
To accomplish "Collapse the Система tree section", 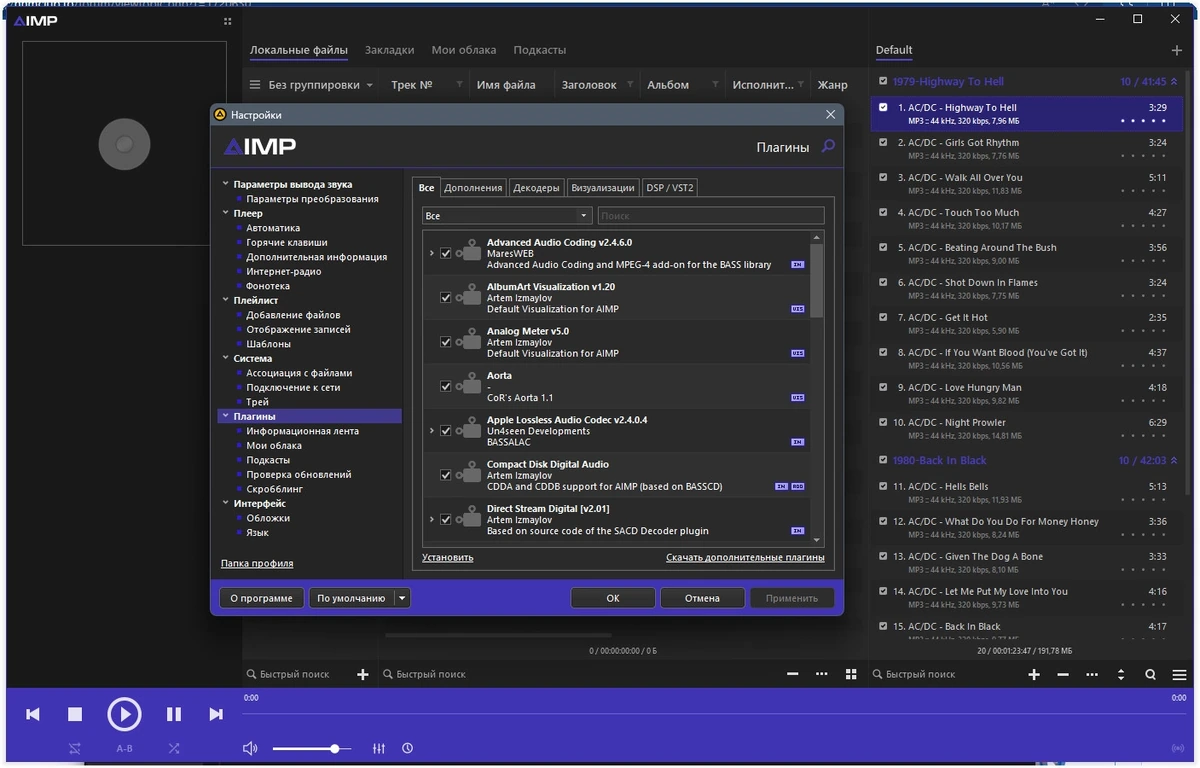I will (x=225, y=358).
